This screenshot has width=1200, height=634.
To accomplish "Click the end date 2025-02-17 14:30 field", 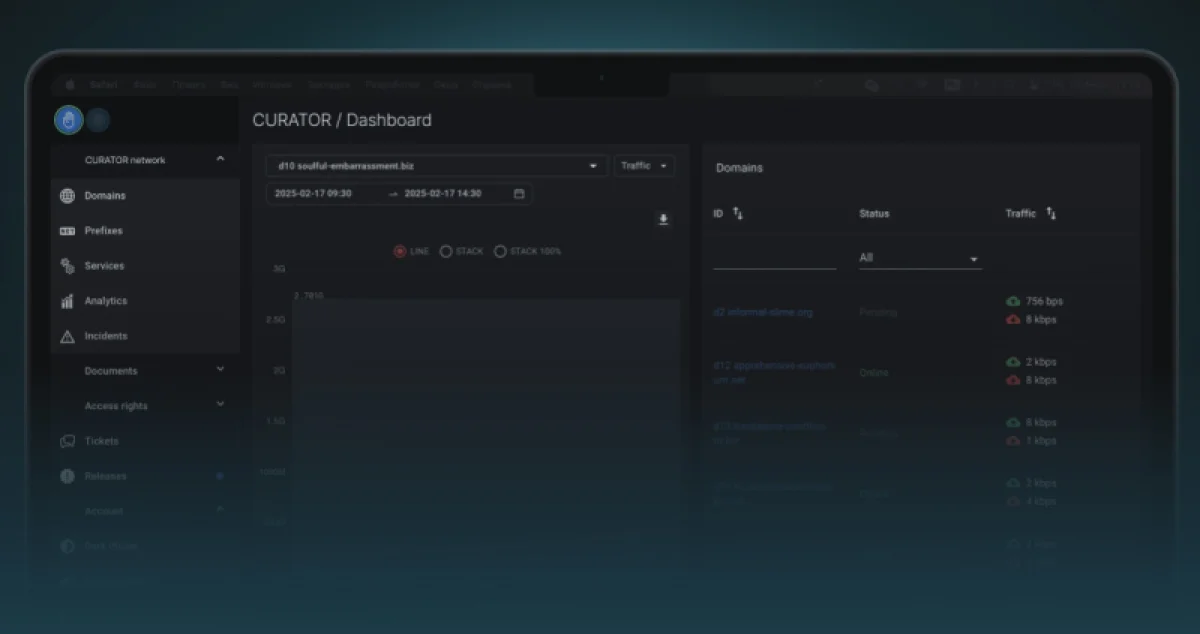I will point(443,194).
